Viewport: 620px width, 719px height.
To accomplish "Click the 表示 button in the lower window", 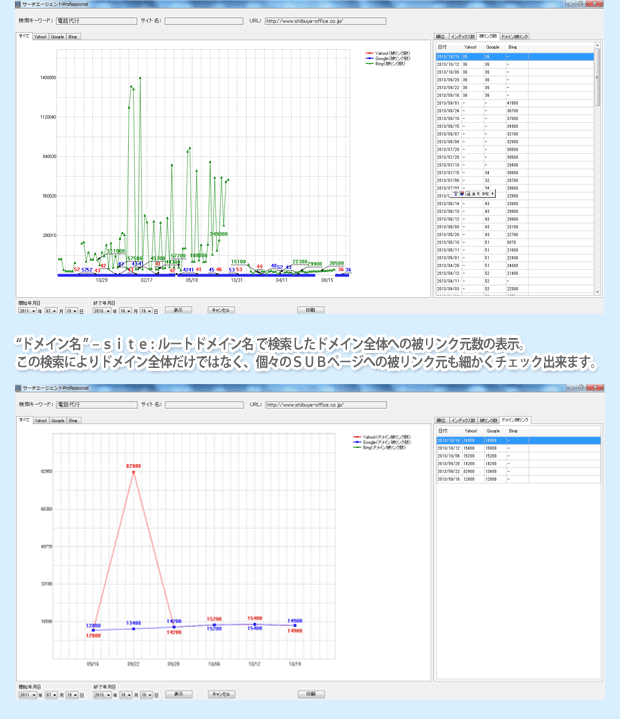I will pos(179,694).
